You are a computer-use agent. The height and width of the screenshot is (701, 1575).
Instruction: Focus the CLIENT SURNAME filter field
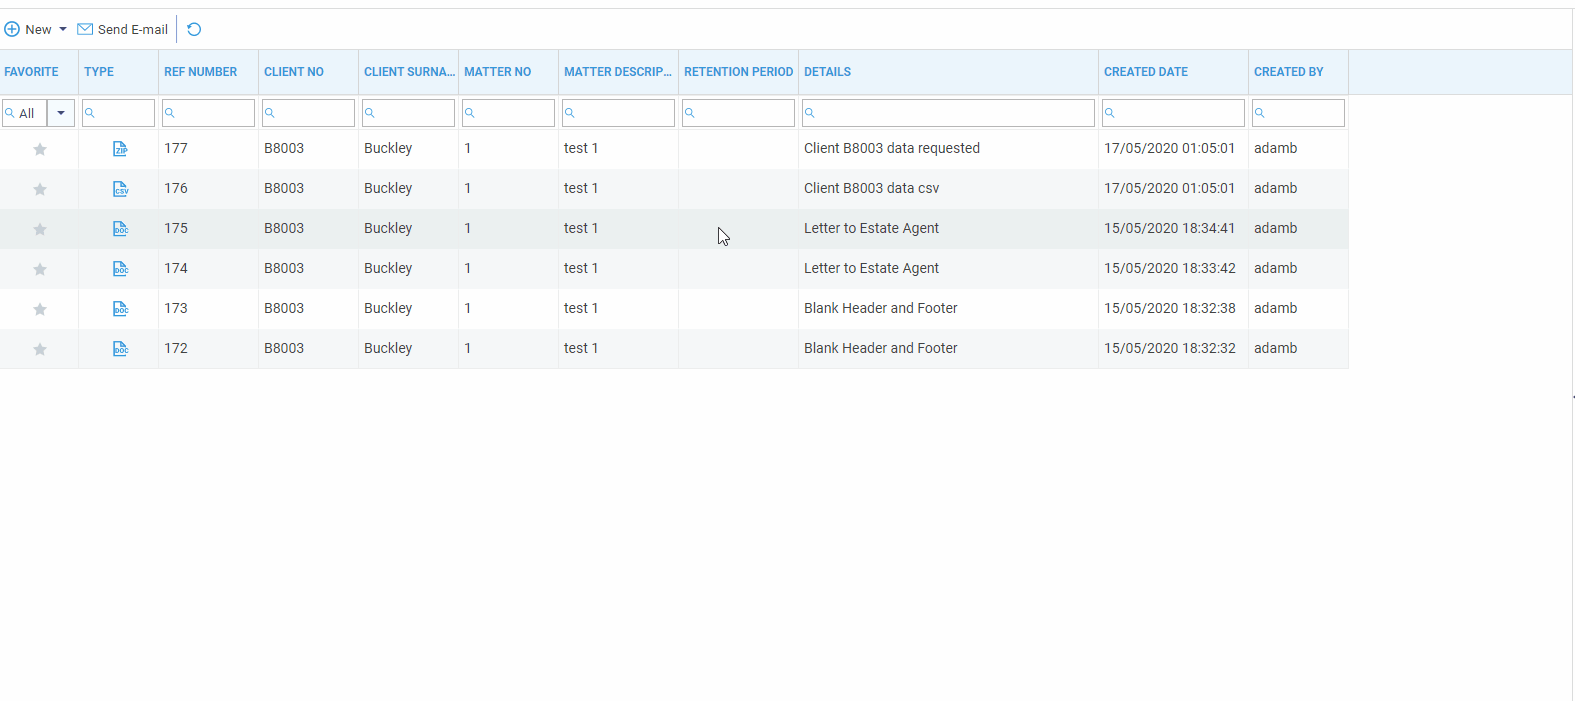(408, 113)
